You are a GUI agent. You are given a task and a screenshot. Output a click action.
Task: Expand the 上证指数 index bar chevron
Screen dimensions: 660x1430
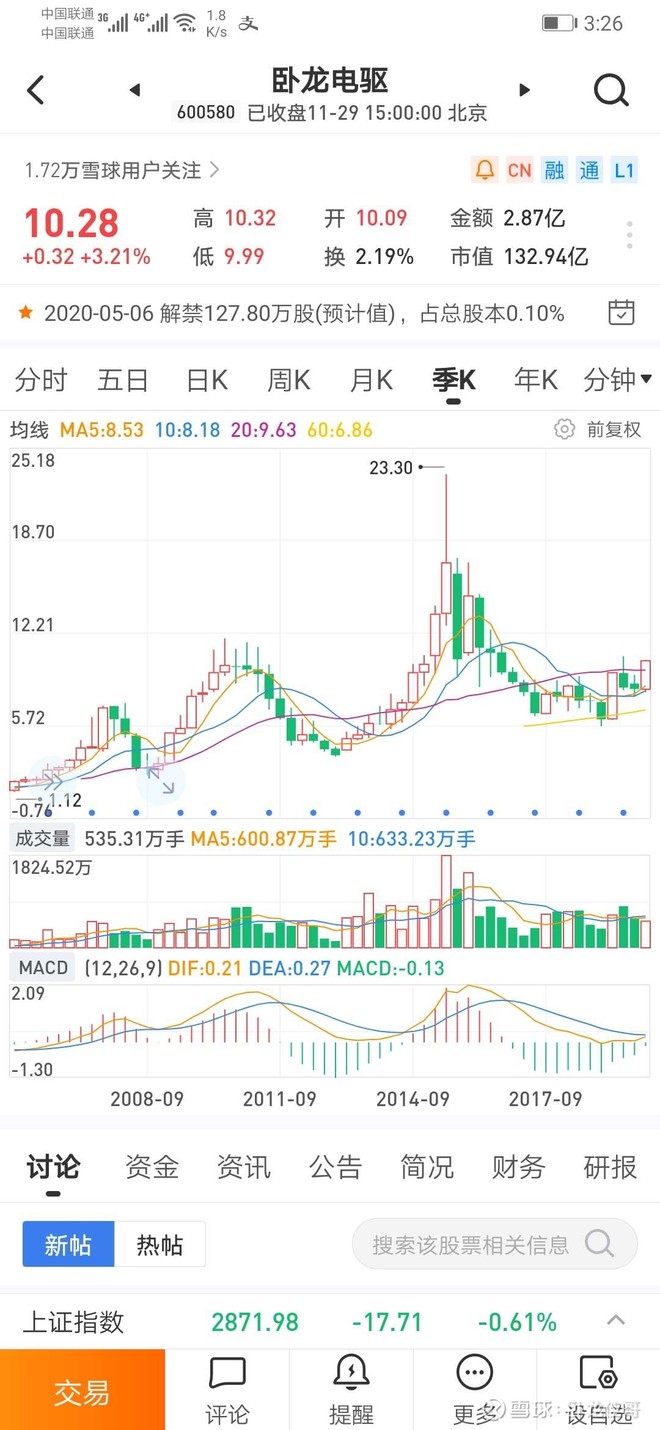pyautogui.click(x=616, y=1320)
